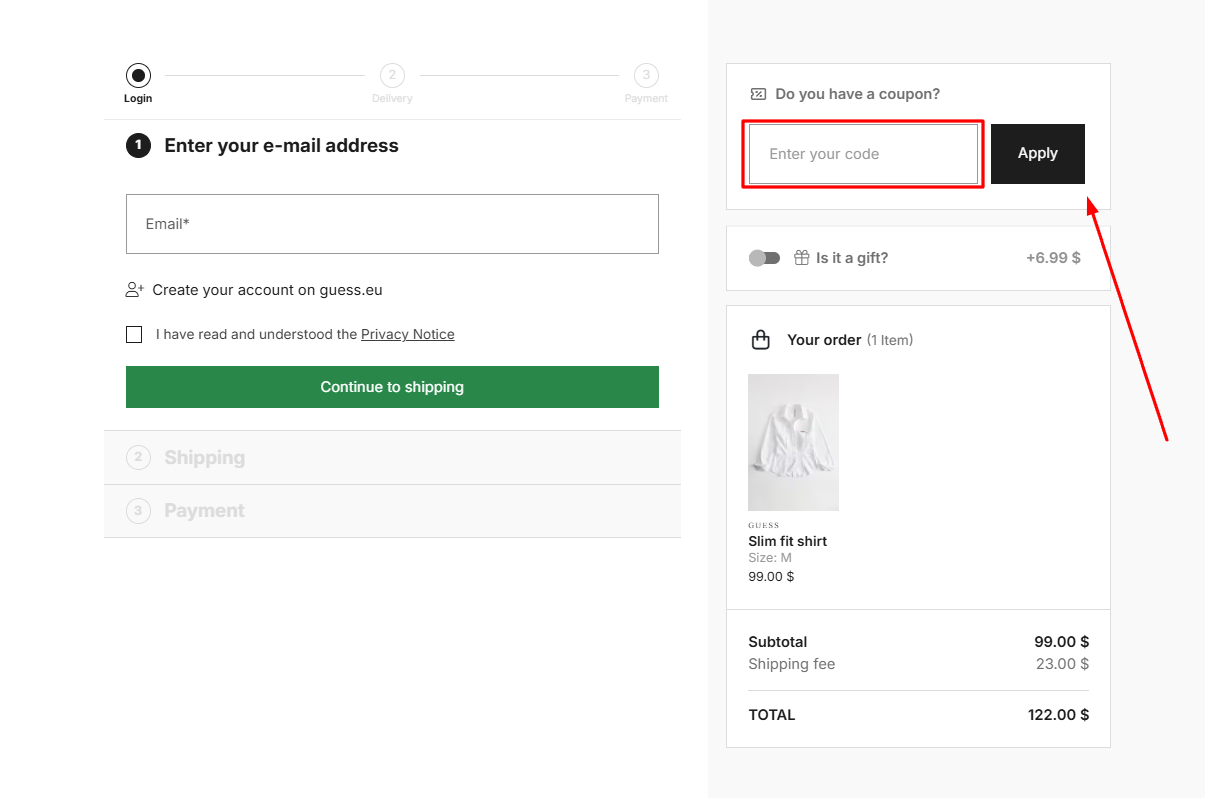Click the GUESS brand label above the shirt name
This screenshot has height=798, width=1205.
coord(764,525)
